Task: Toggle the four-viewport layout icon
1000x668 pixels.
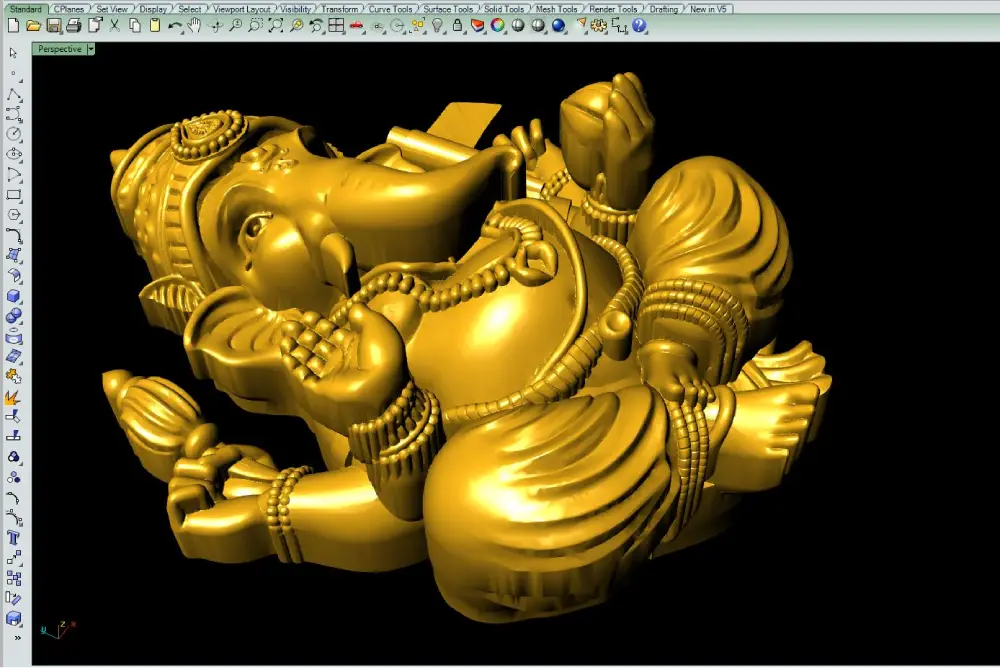Action: tap(336, 26)
